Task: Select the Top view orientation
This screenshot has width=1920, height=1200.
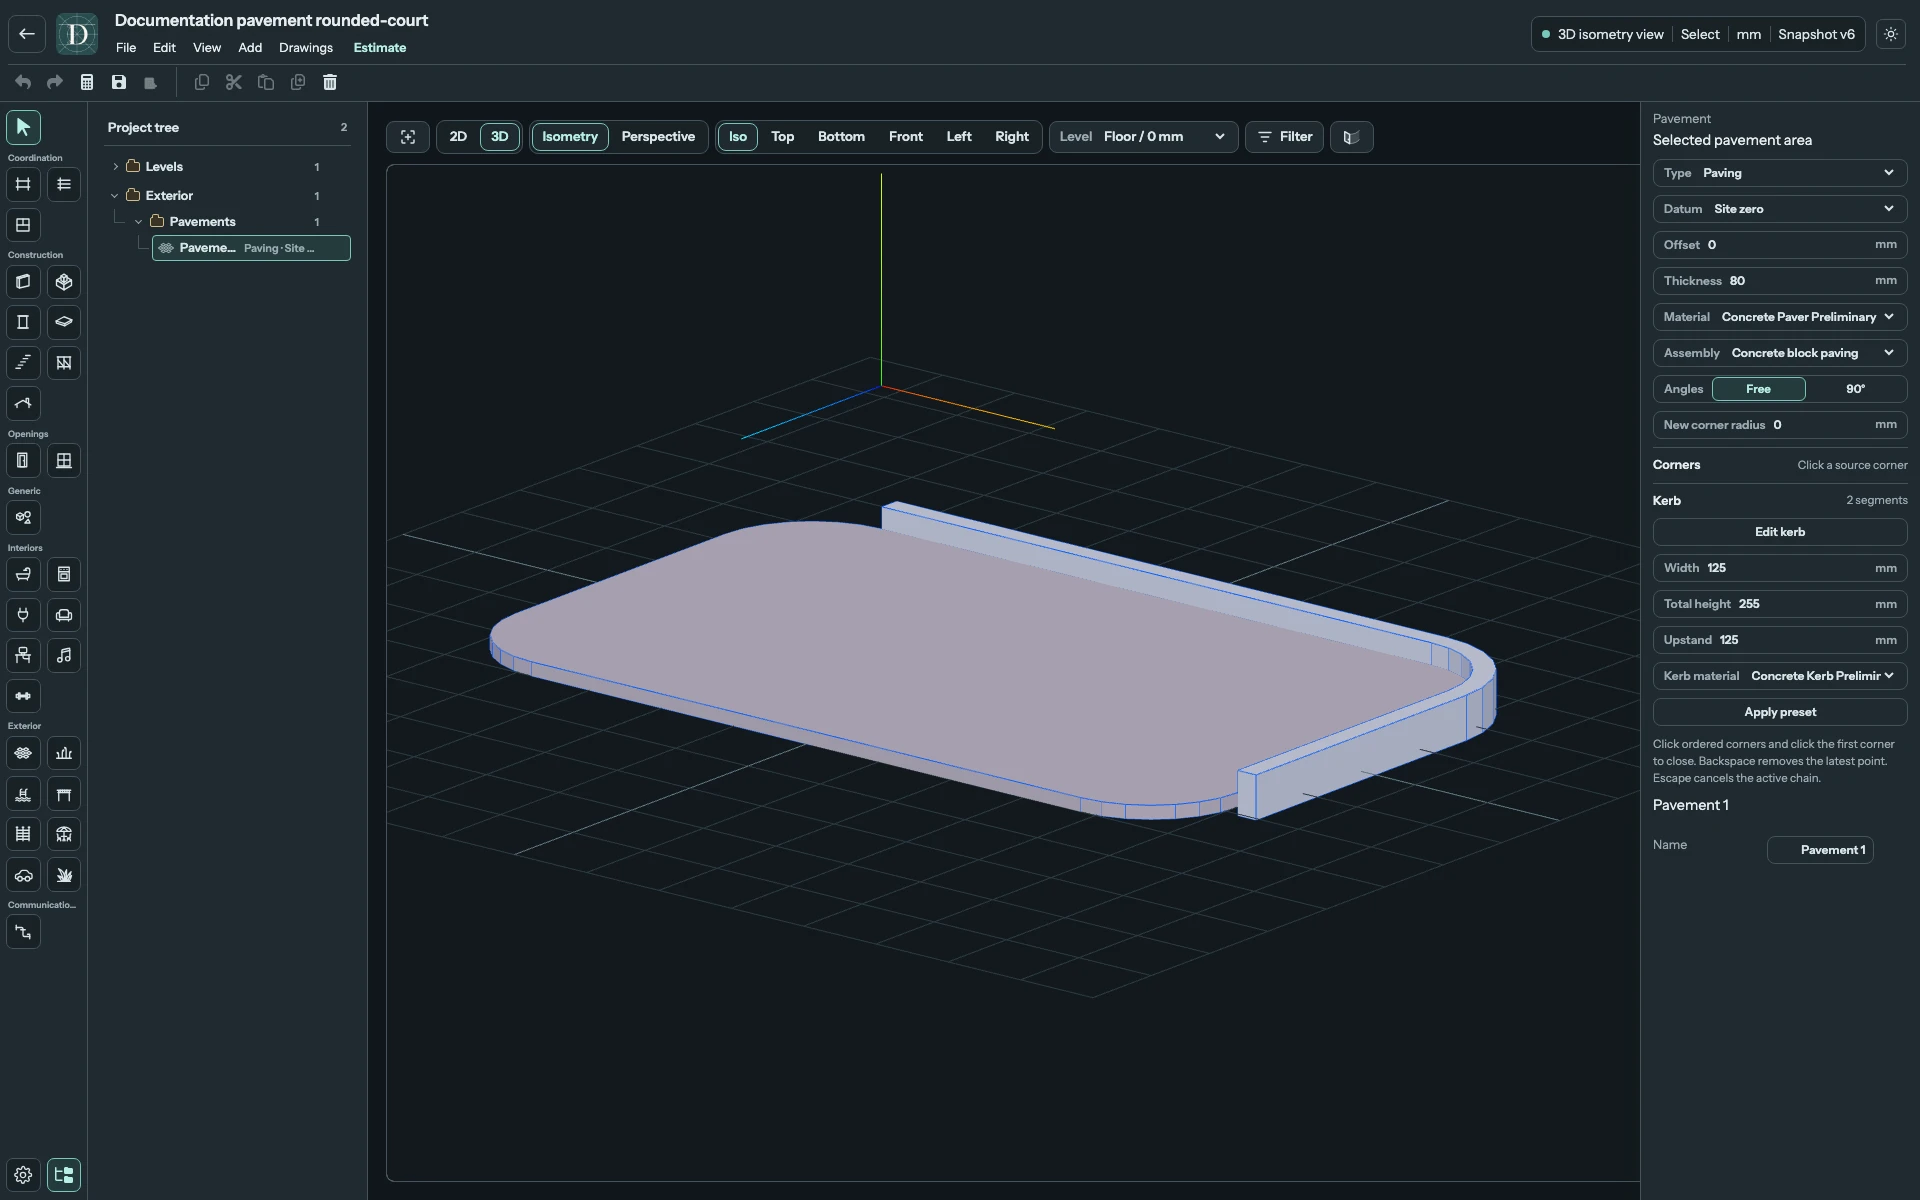Action: click(x=782, y=137)
